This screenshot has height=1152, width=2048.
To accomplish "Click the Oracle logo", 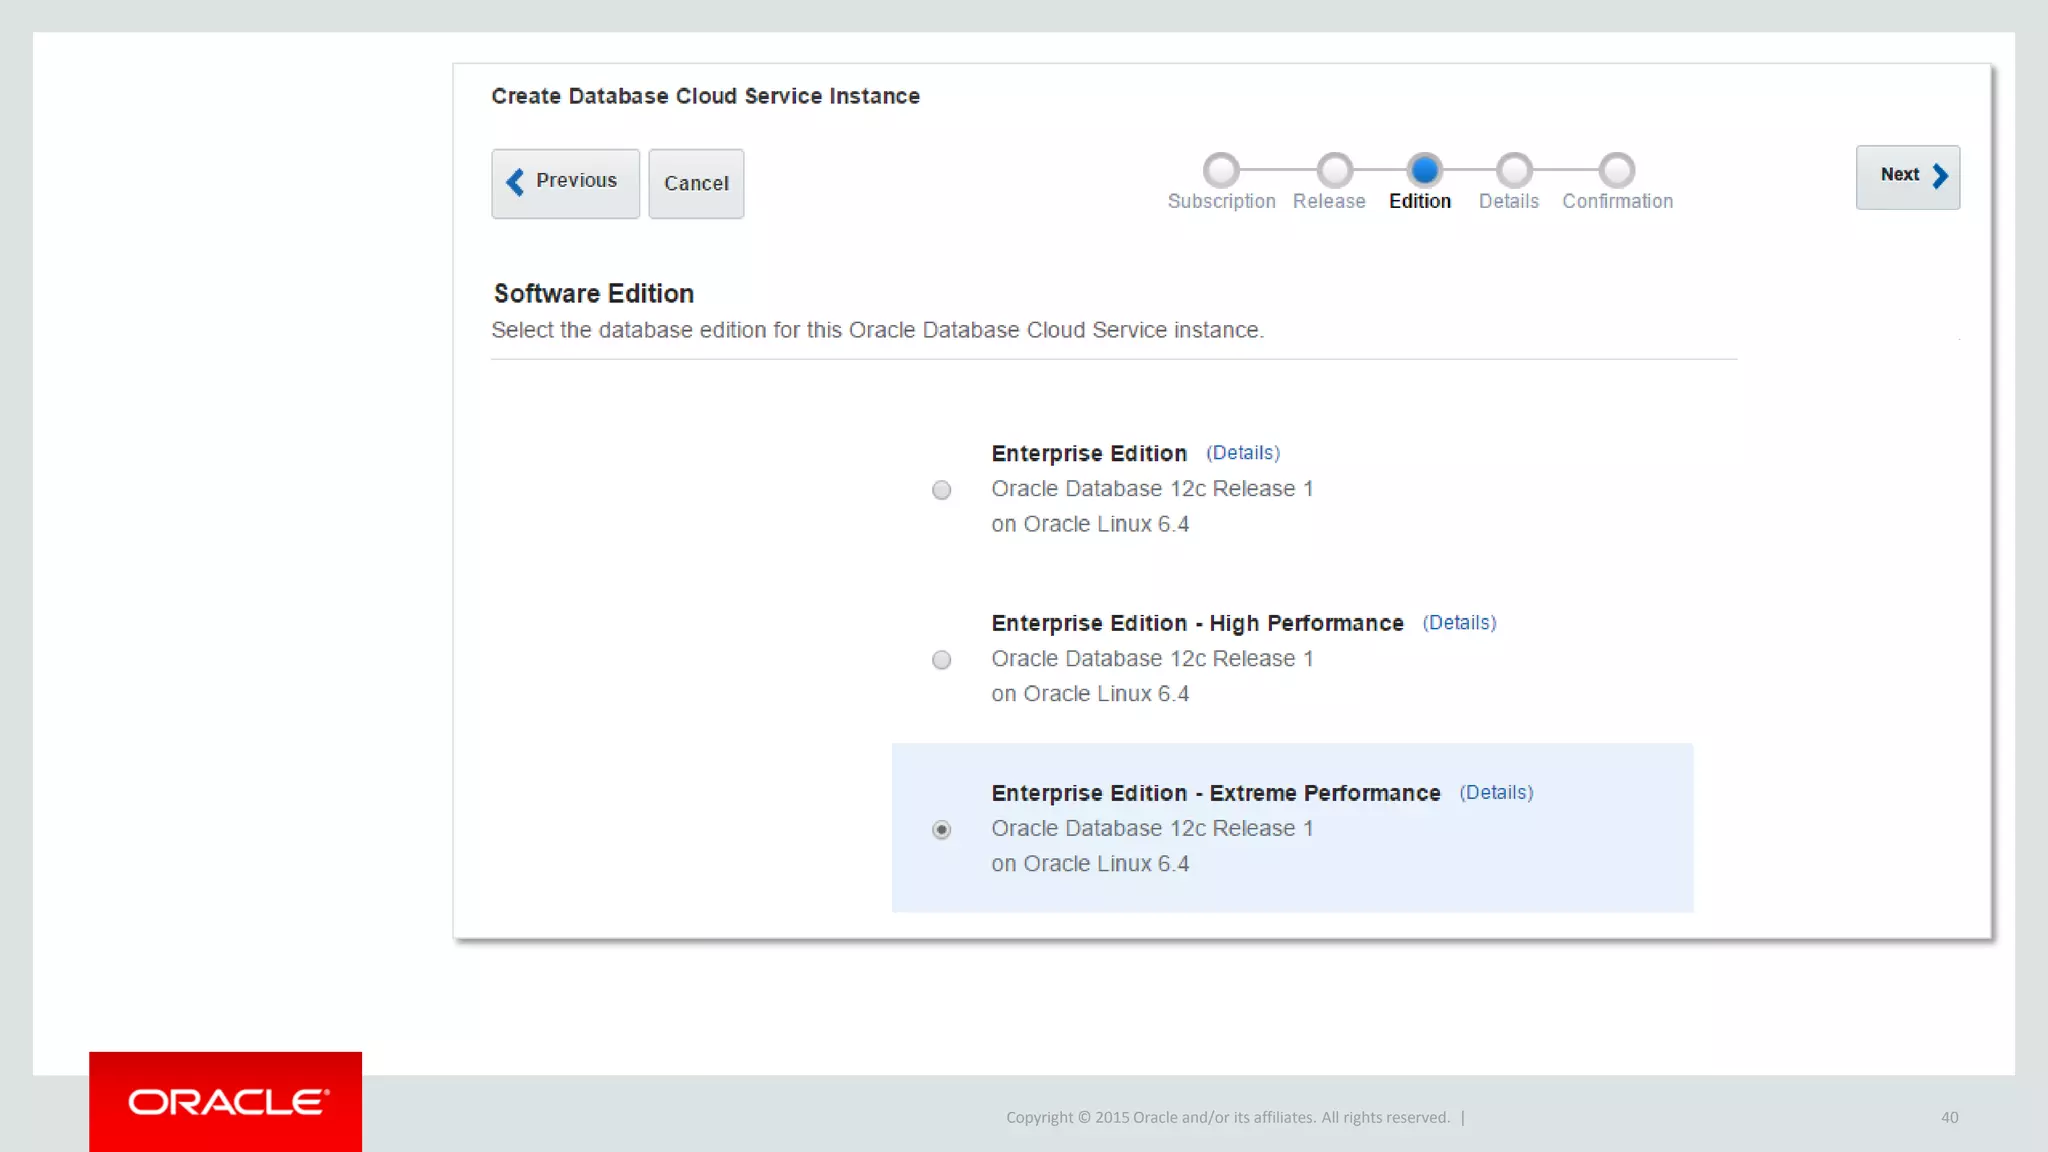I will click(x=226, y=1101).
